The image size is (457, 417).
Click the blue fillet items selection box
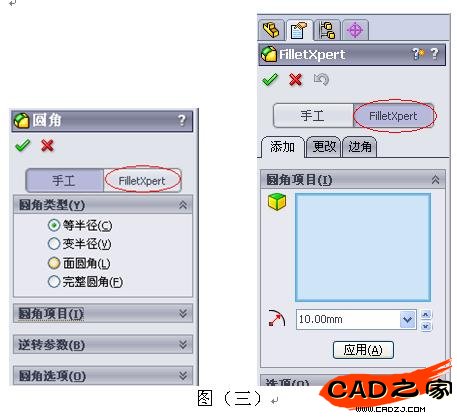click(x=363, y=248)
